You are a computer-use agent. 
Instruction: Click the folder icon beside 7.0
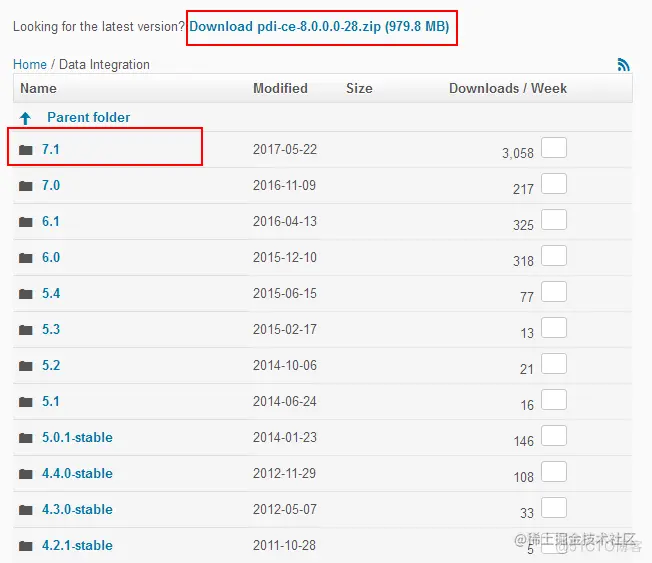coord(26,186)
